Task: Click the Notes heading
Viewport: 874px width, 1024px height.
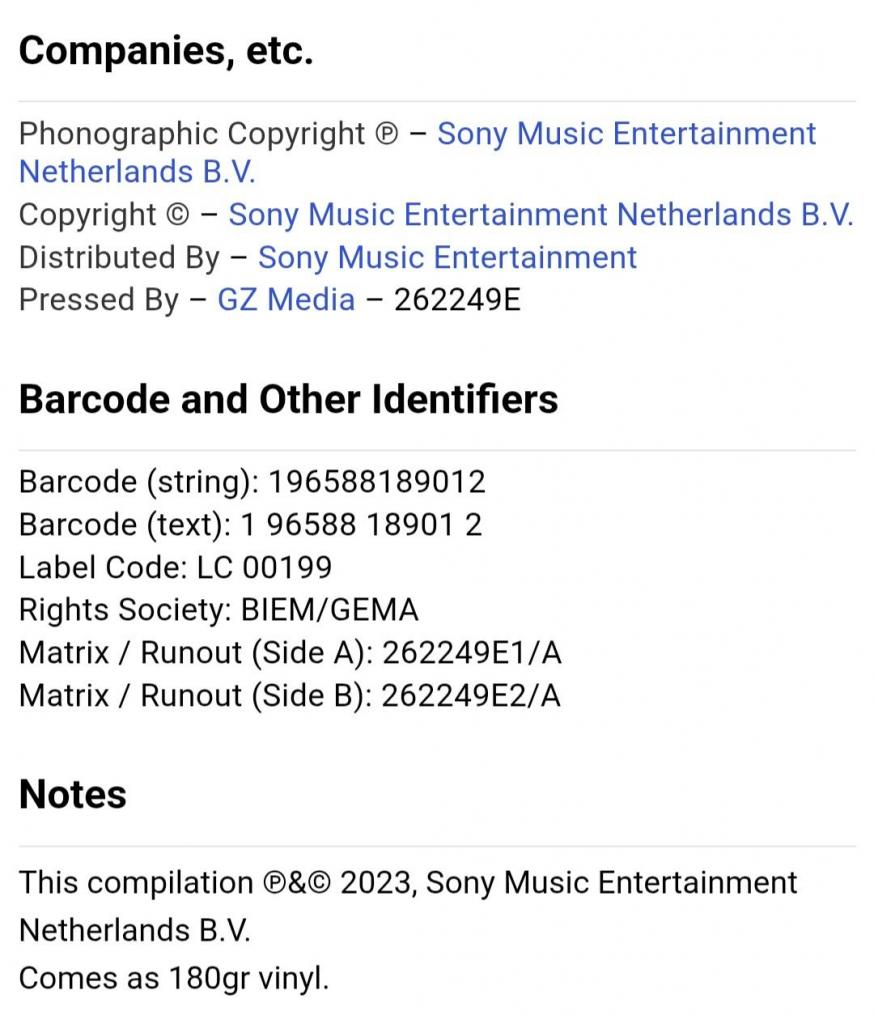Action: pyautogui.click(x=73, y=794)
